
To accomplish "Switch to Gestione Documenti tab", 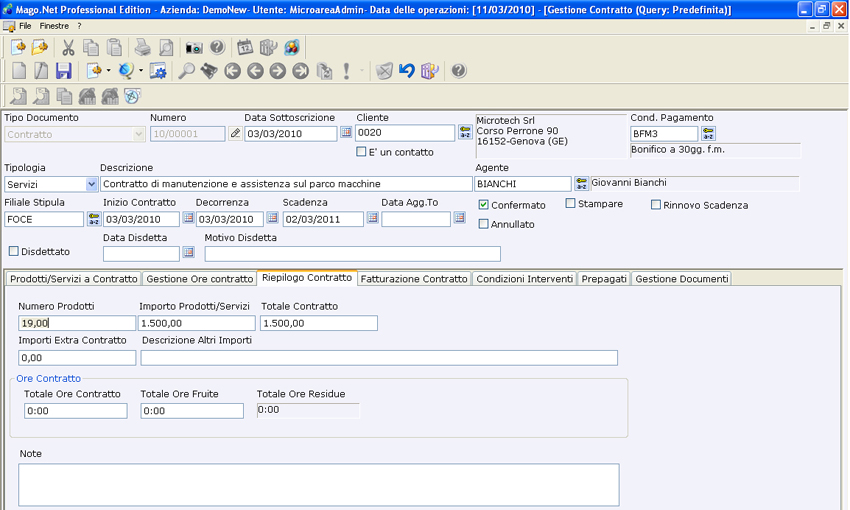I will [x=681, y=279].
